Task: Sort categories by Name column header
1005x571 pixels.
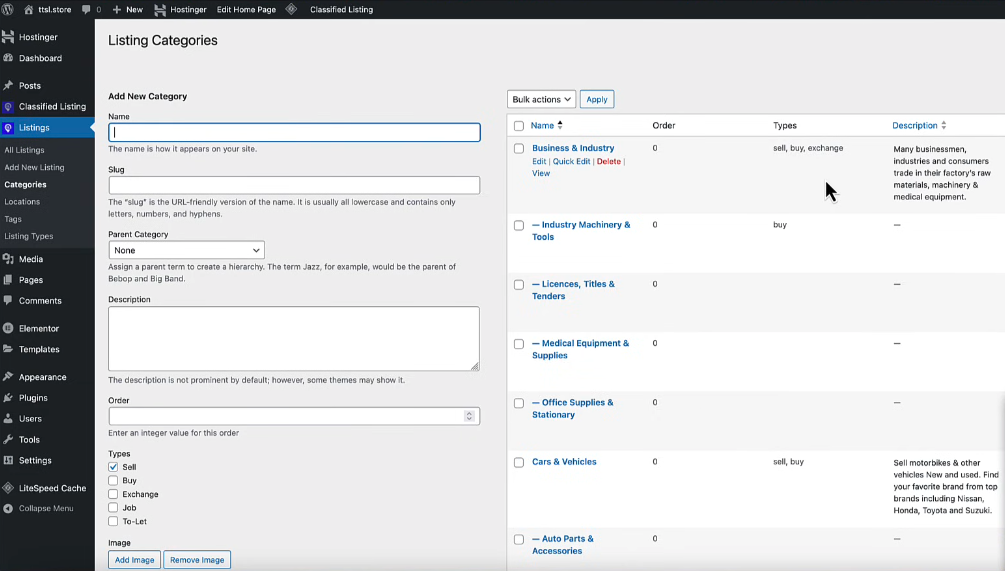Action: point(542,126)
